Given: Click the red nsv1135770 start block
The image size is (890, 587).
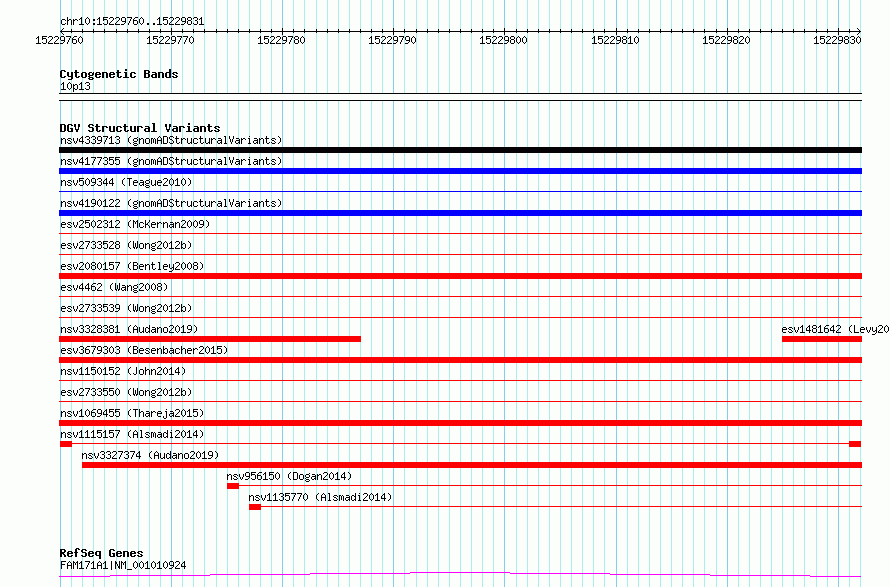Looking at the screenshot, I should pos(255,507).
